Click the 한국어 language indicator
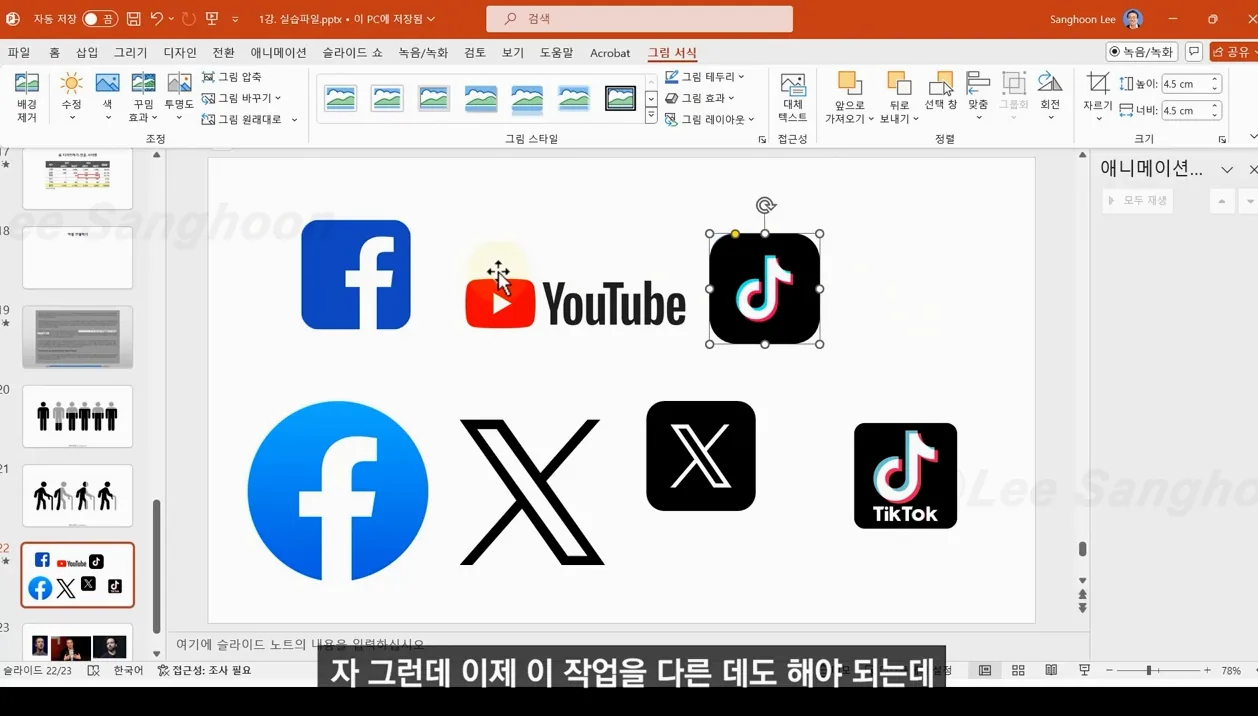The height and width of the screenshot is (716, 1258). [128, 670]
